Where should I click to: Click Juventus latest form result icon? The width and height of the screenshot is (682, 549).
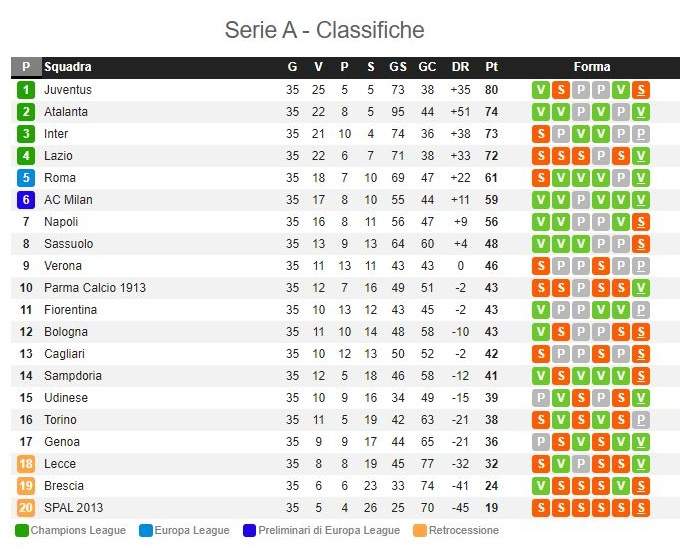click(x=641, y=90)
